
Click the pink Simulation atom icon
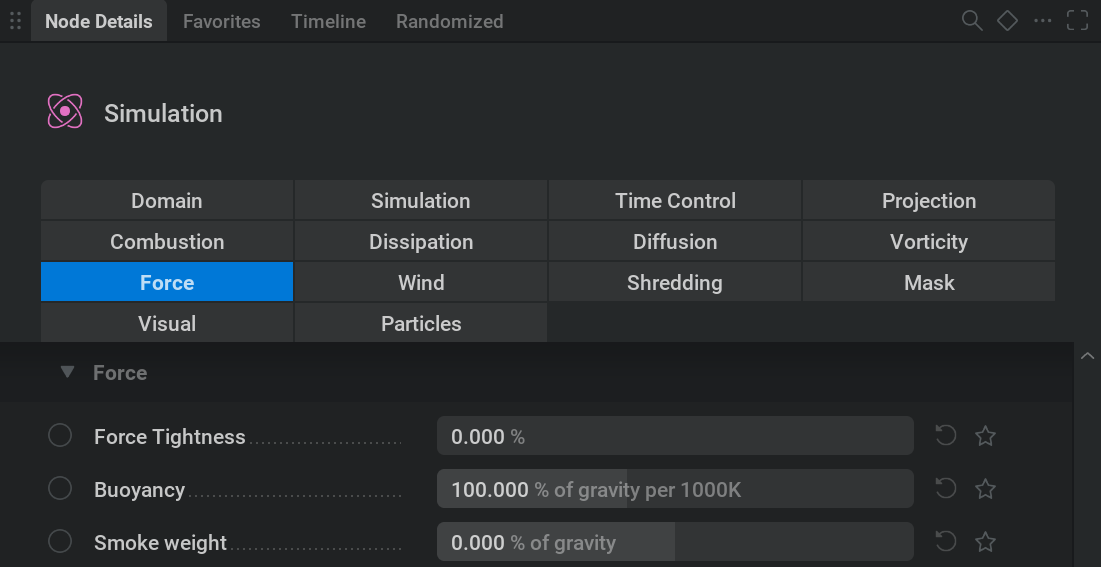65,111
